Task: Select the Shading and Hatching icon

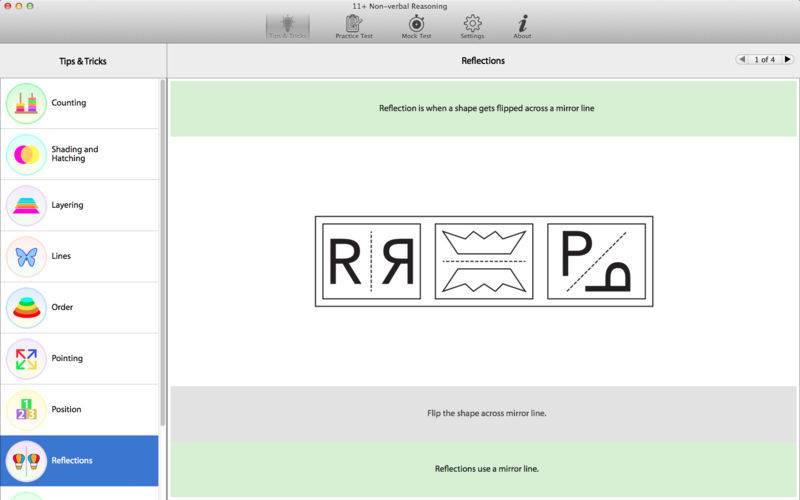Action: tap(27, 154)
